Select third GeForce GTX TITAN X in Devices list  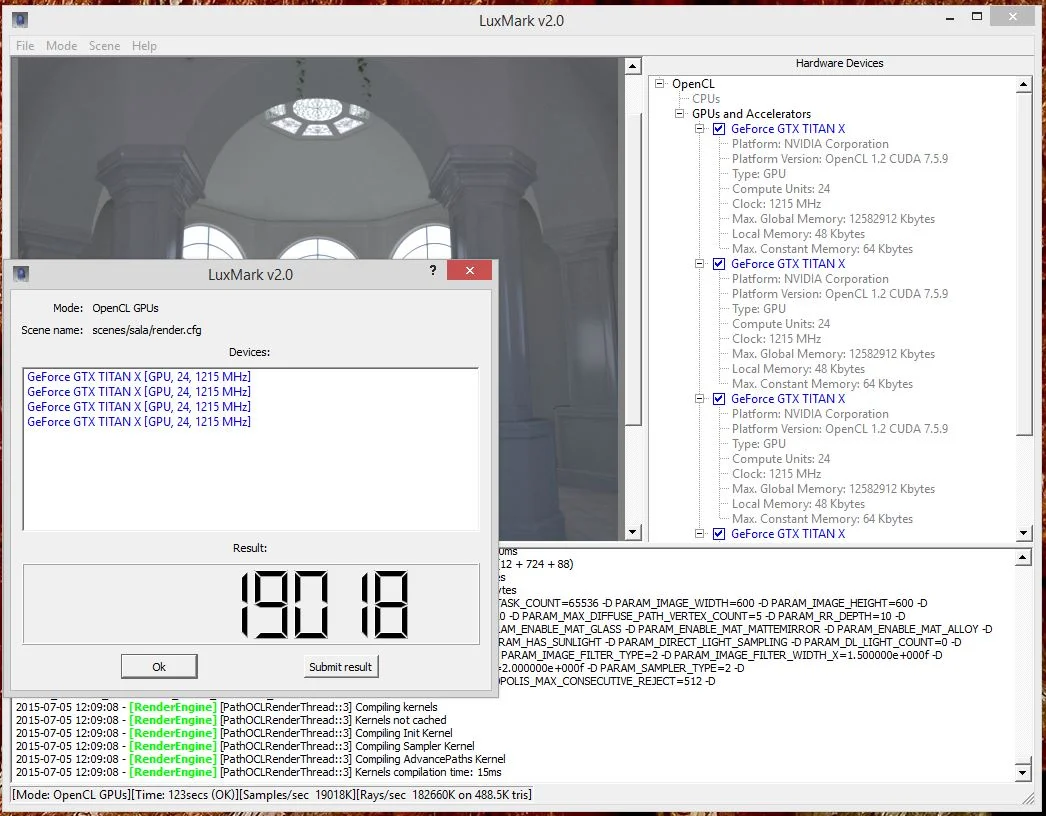[x=139, y=406]
